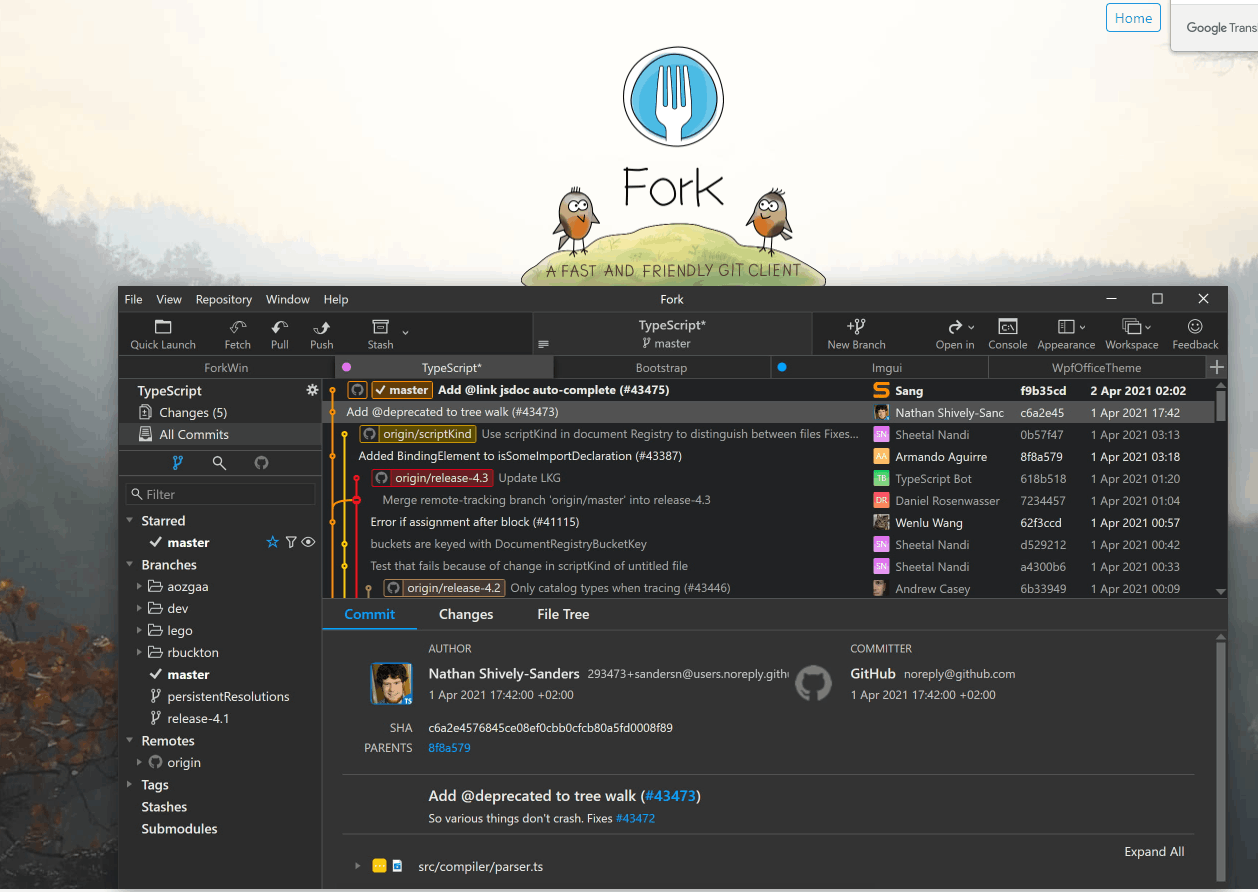Open the Help menu
The width and height of the screenshot is (1258, 892).
click(336, 299)
